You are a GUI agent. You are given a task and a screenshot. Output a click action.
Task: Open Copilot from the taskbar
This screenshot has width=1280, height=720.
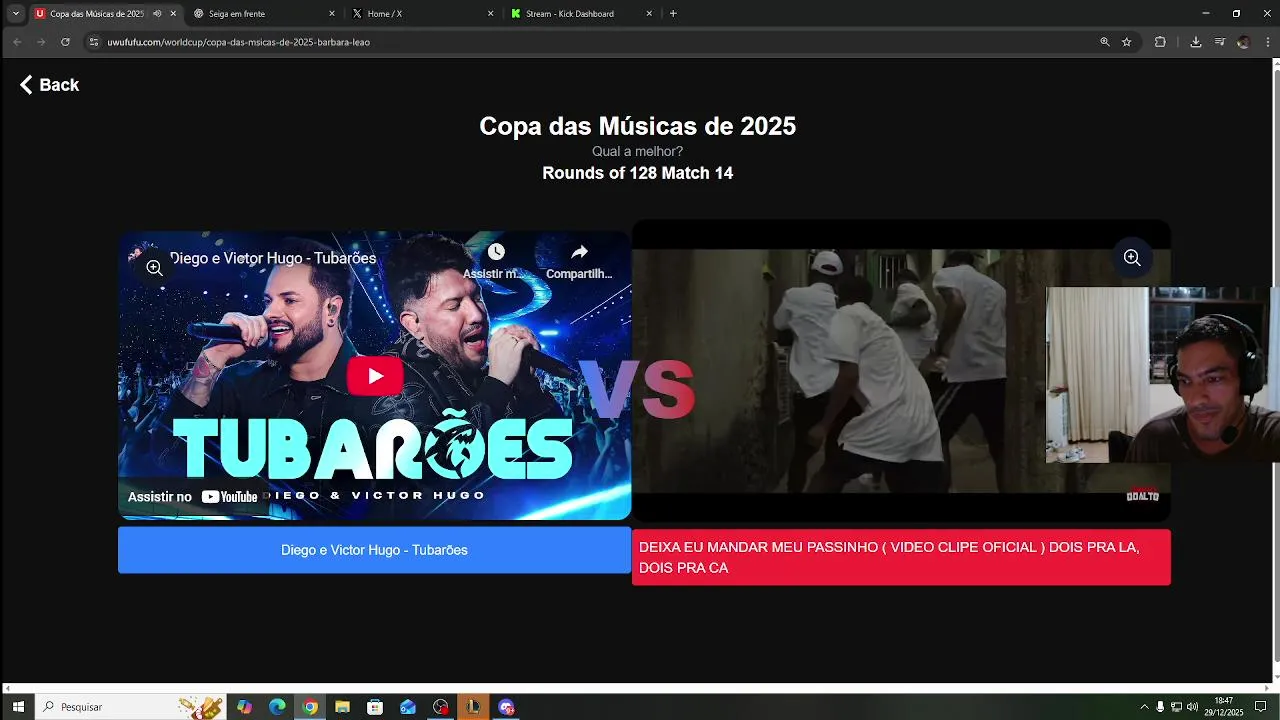tap(244, 707)
